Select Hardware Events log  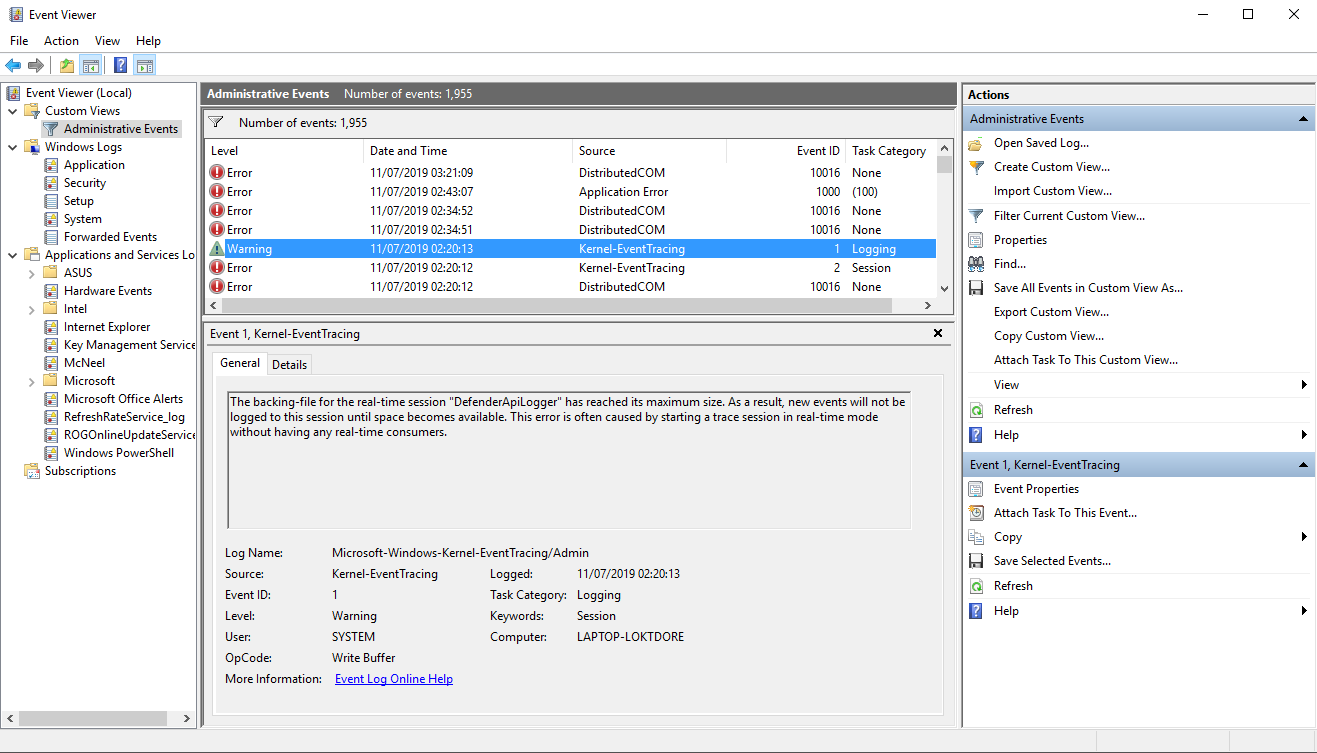tap(108, 291)
